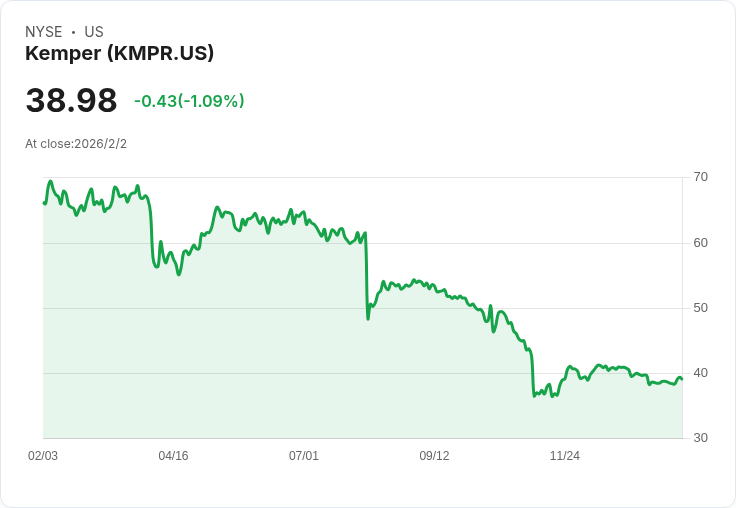The image size is (736, 508).
Task: Click the chart line's rightmost end point
Action: [682, 379]
